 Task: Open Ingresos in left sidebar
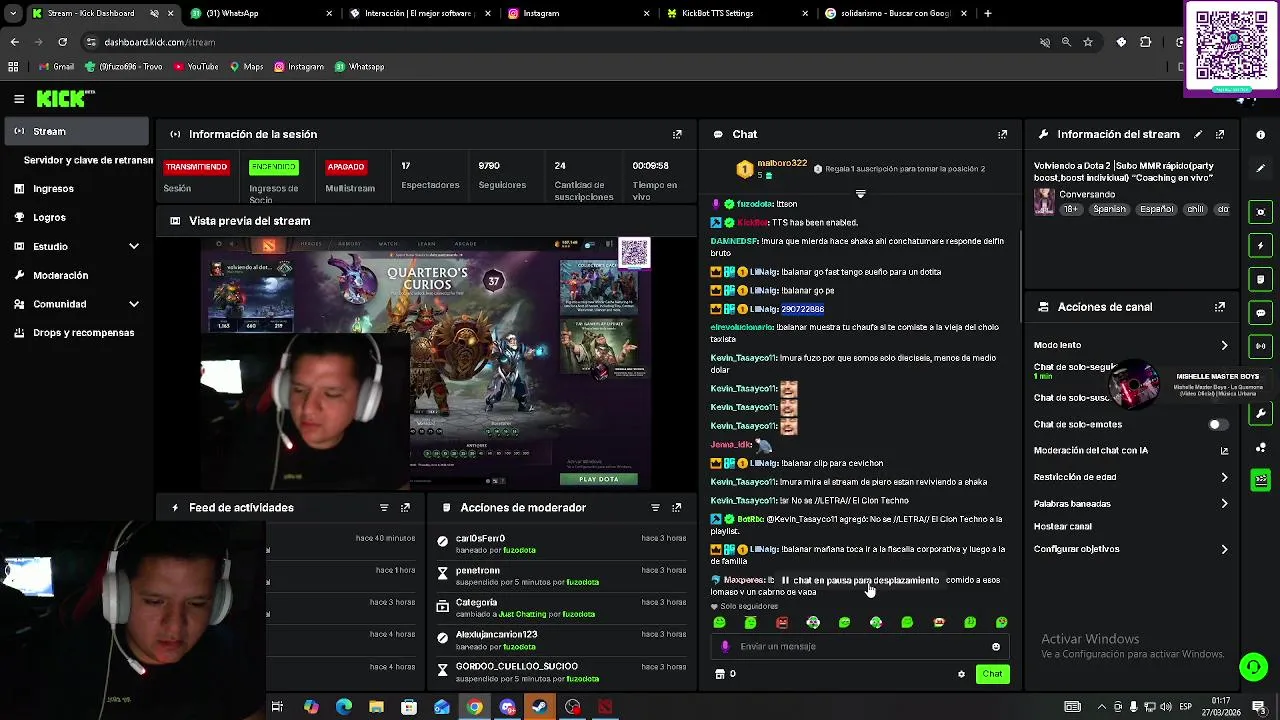[76, 188]
